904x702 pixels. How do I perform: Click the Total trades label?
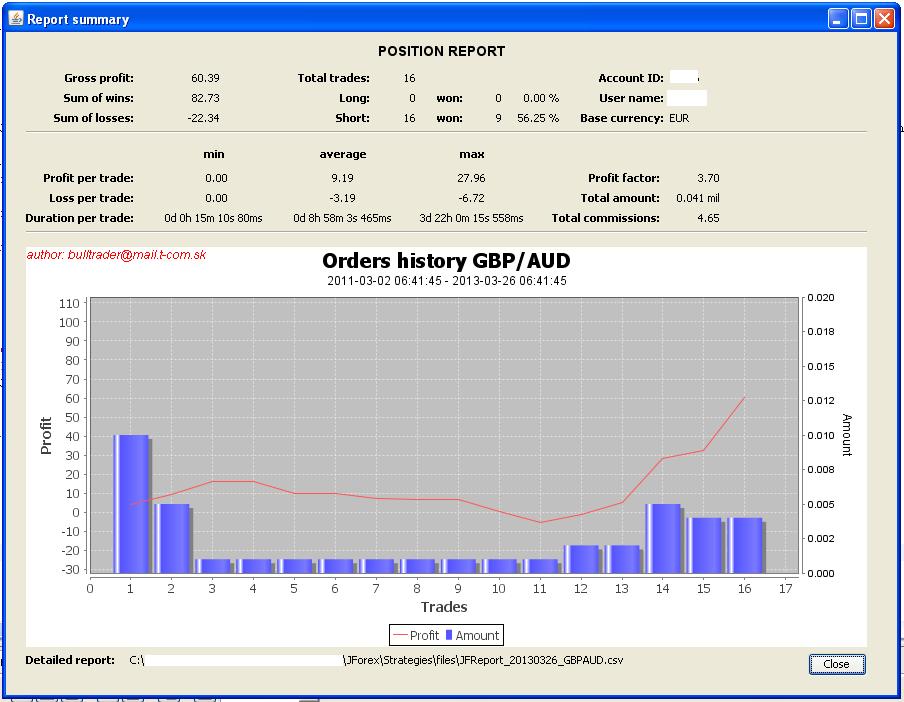point(334,78)
